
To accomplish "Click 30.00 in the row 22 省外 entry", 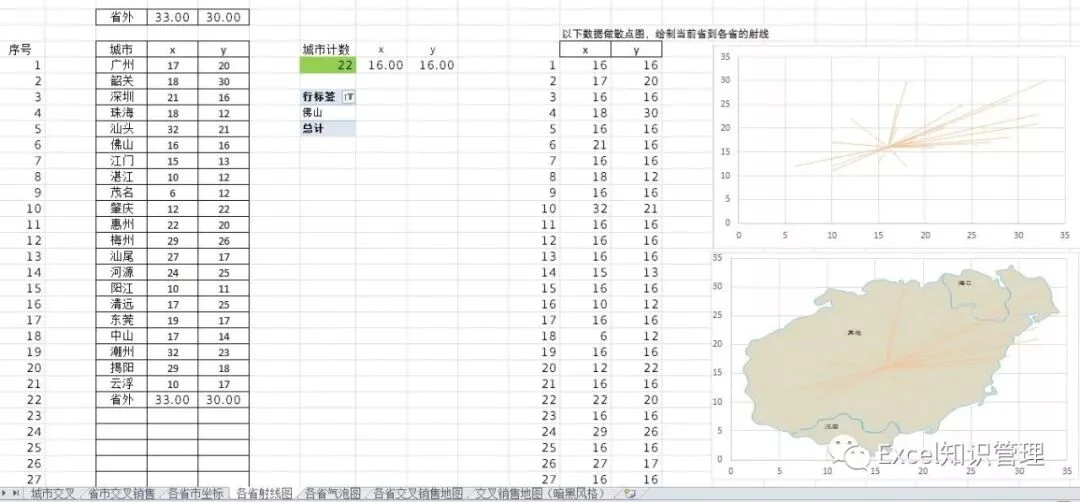I will tap(223, 399).
